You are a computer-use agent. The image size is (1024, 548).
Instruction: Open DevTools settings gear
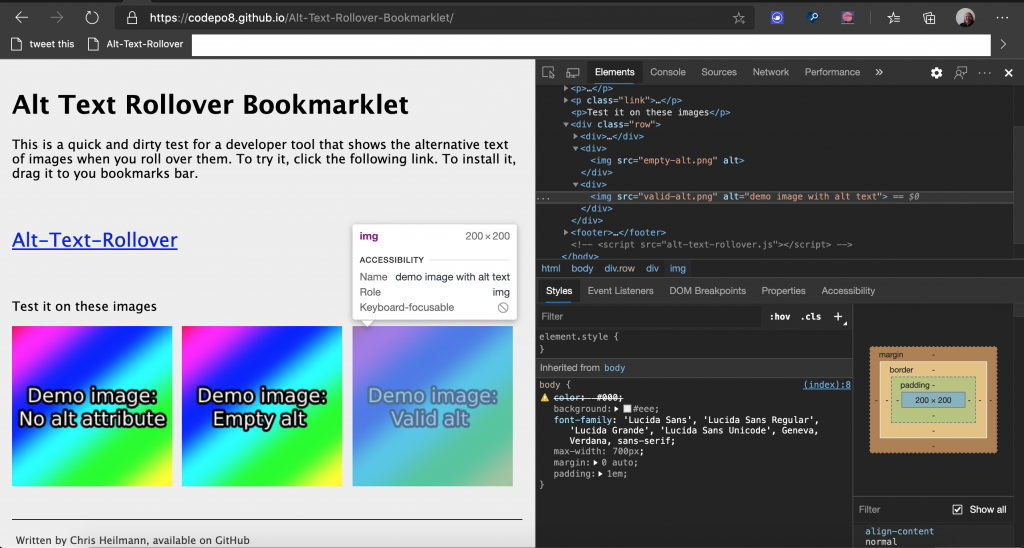tap(936, 72)
